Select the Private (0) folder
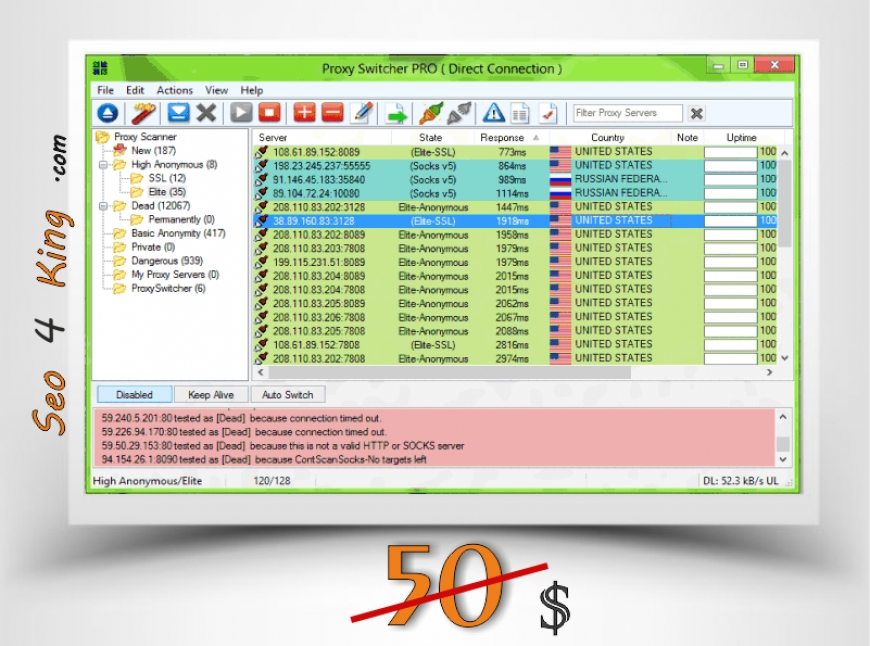The width and height of the screenshot is (870, 646). pos(153,247)
